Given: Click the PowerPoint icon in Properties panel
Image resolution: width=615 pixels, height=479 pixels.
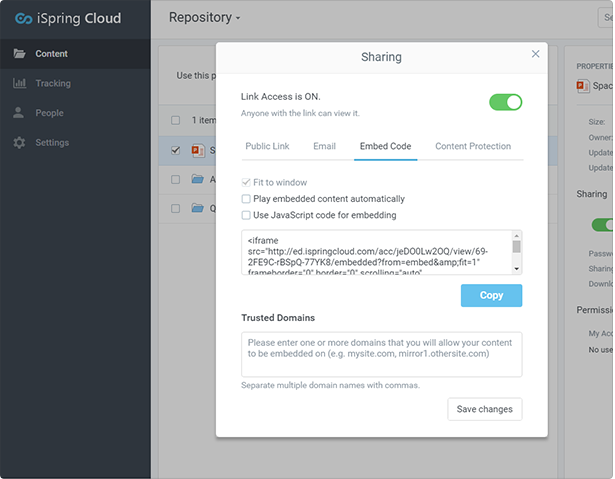Looking at the screenshot, I should point(582,86).
